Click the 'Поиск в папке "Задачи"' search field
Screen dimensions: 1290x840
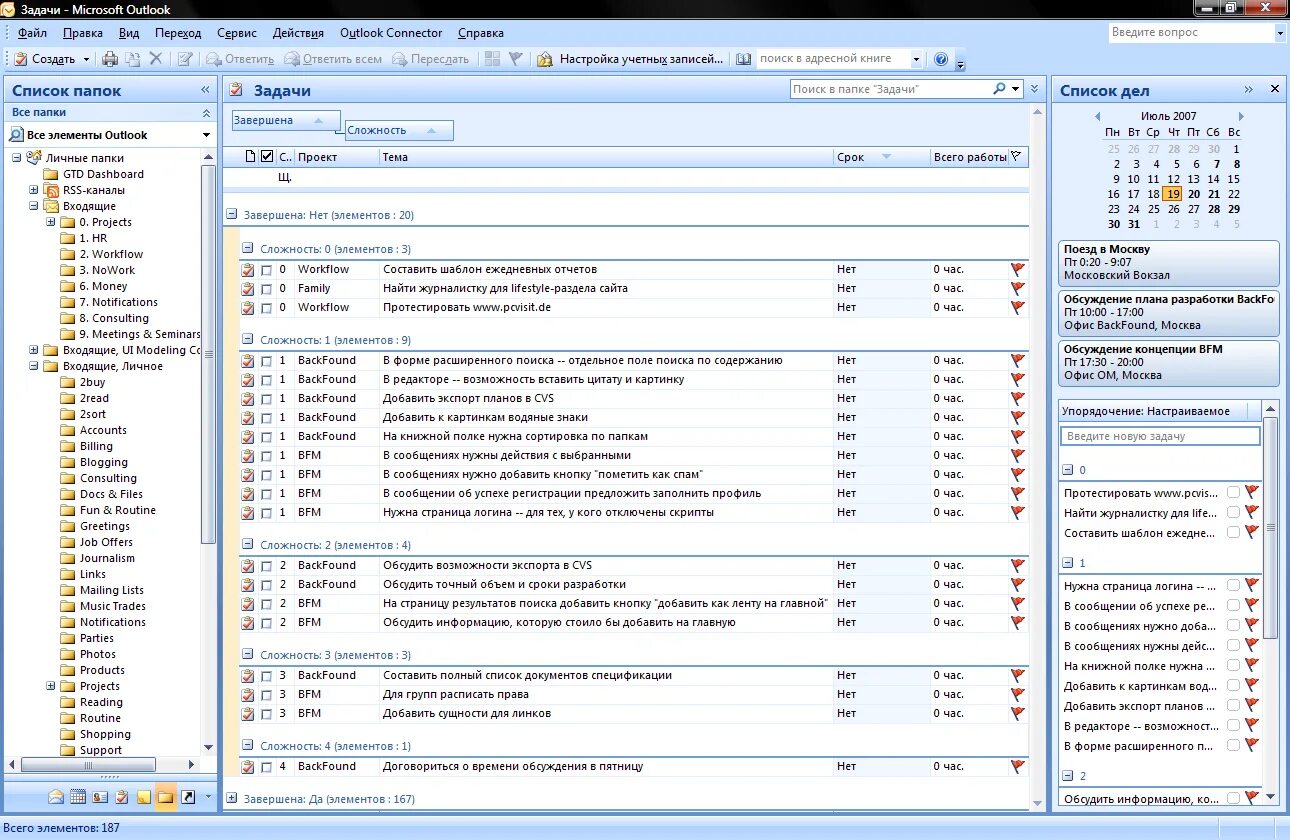pyautogui.click(x=890, y=89)
